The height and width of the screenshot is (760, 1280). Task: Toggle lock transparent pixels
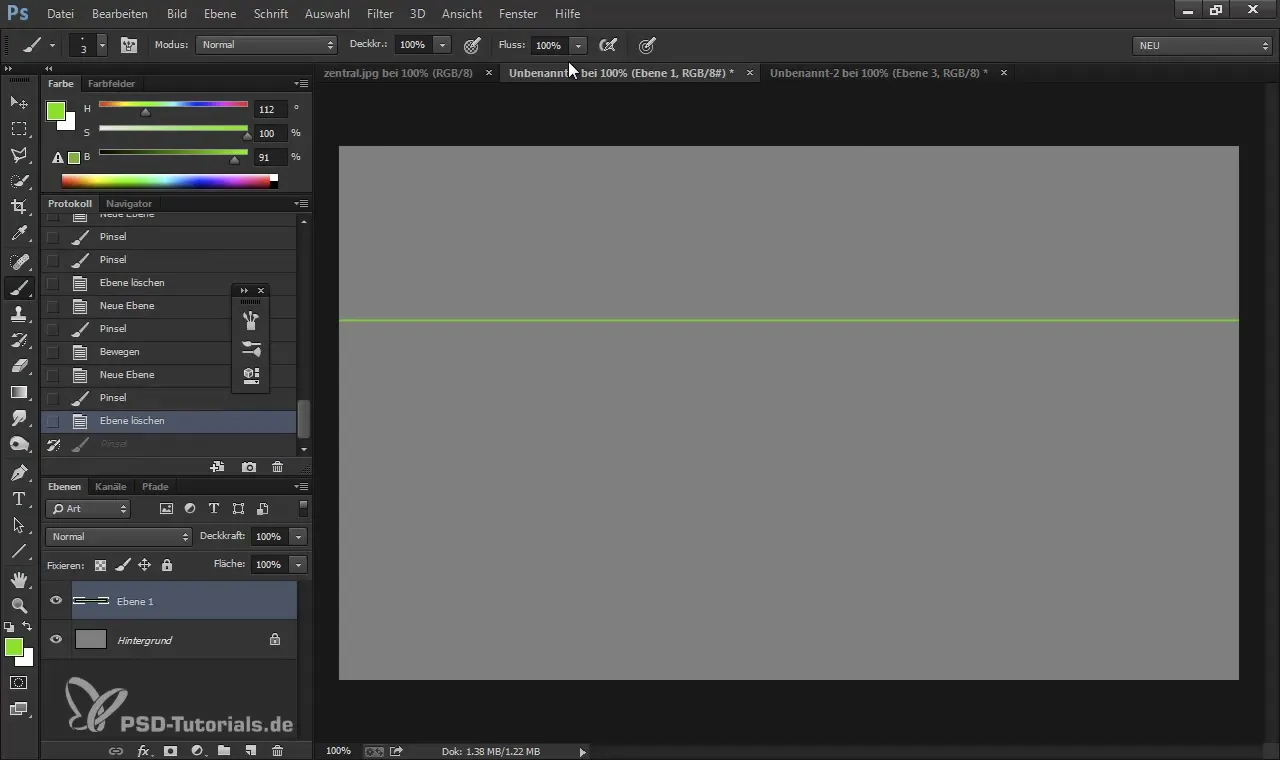tap(100, 565)
